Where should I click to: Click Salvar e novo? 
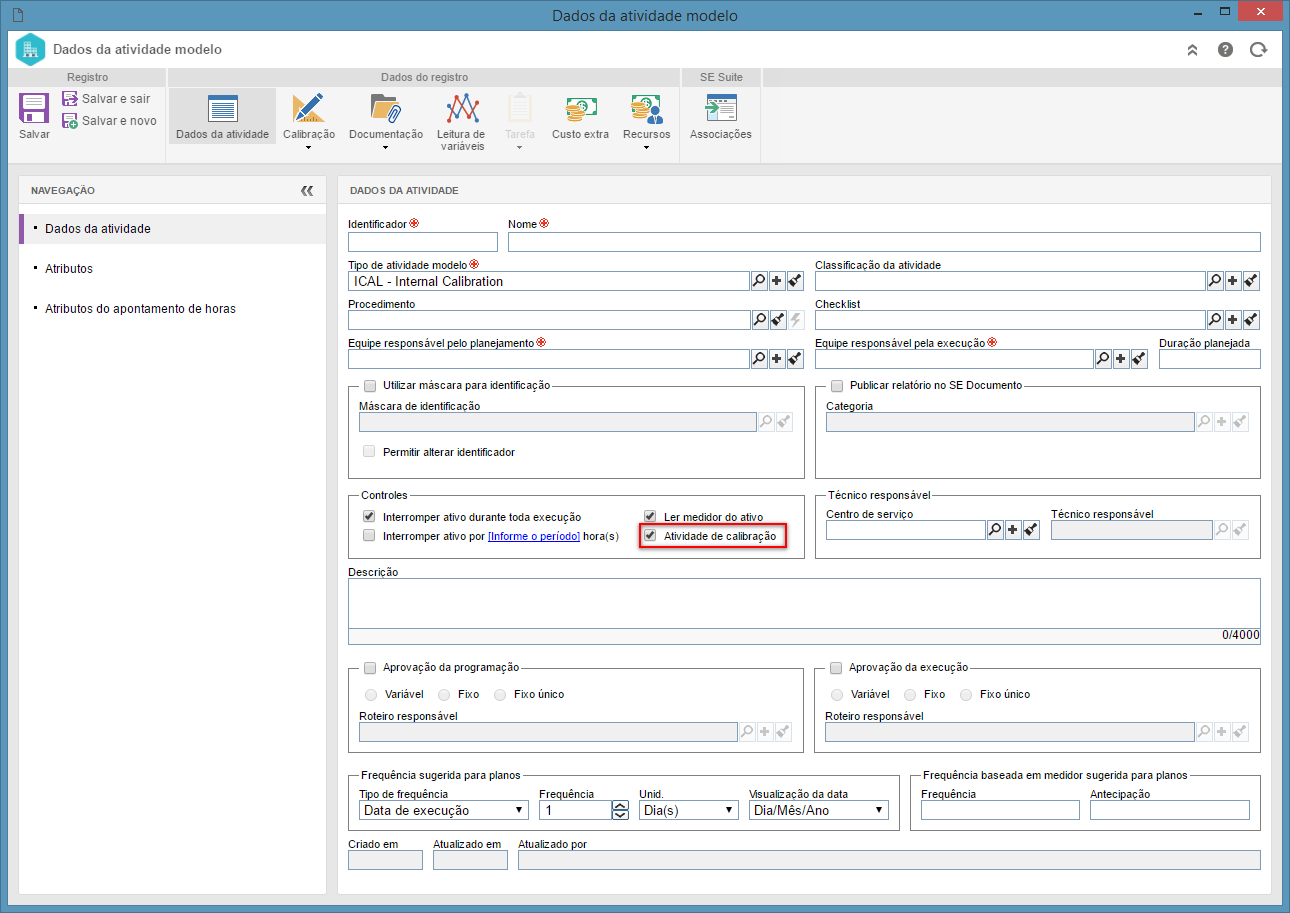[x=109, y=121]
